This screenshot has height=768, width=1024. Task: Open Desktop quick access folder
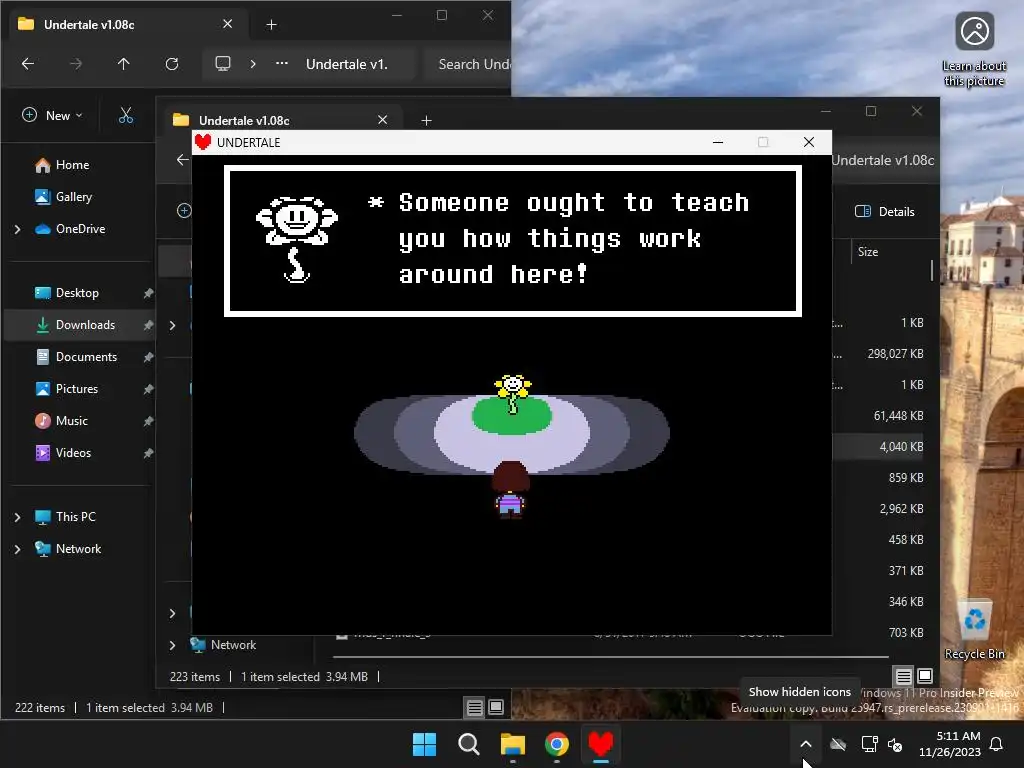(76, 293)
